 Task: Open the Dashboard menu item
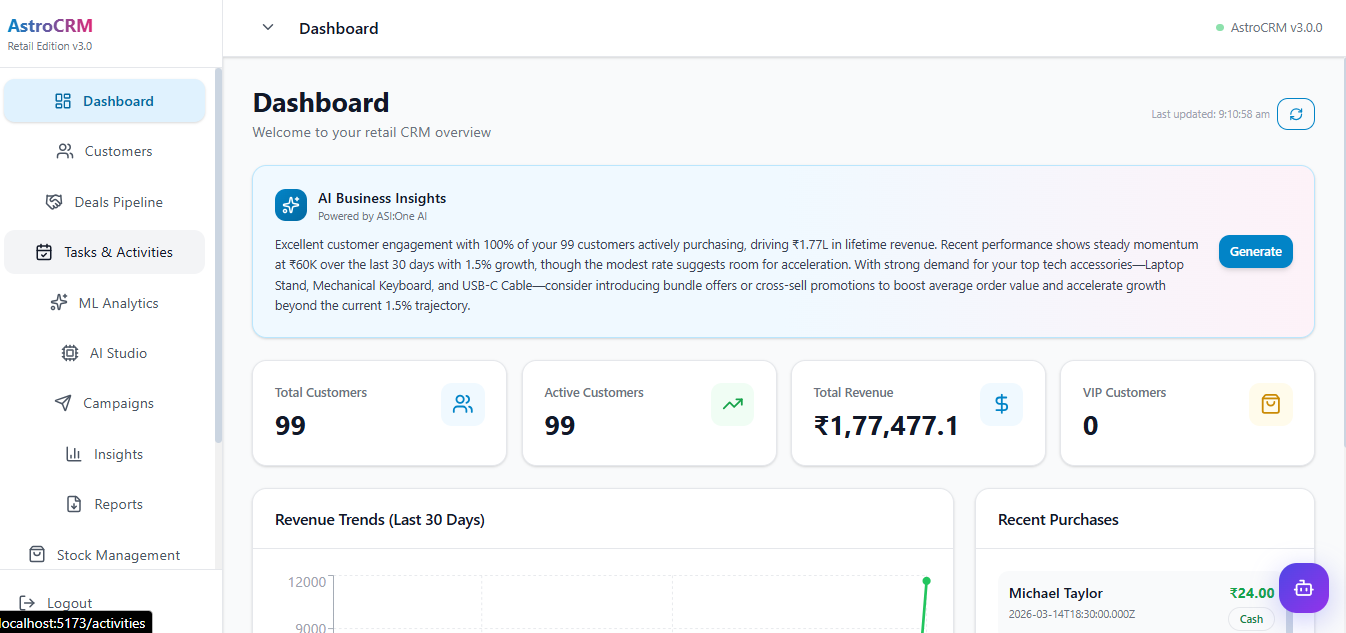pos(104,101)
